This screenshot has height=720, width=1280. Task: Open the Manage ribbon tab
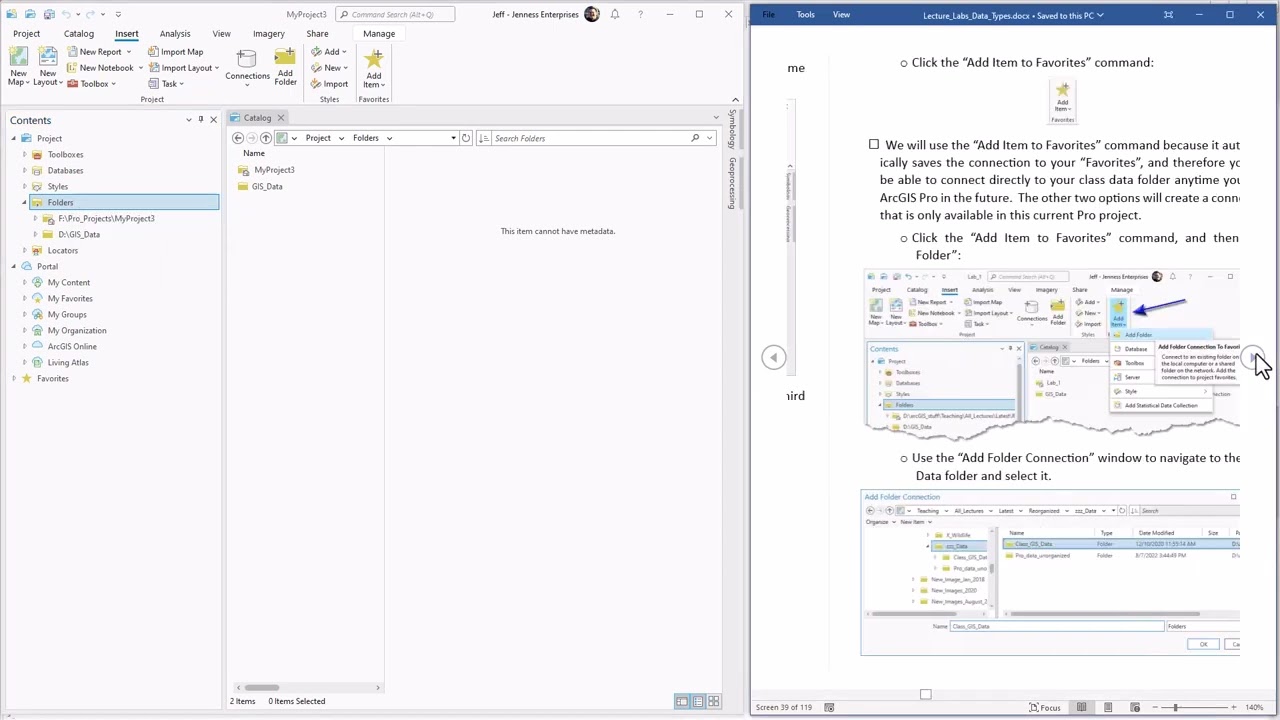coord(379,34)
